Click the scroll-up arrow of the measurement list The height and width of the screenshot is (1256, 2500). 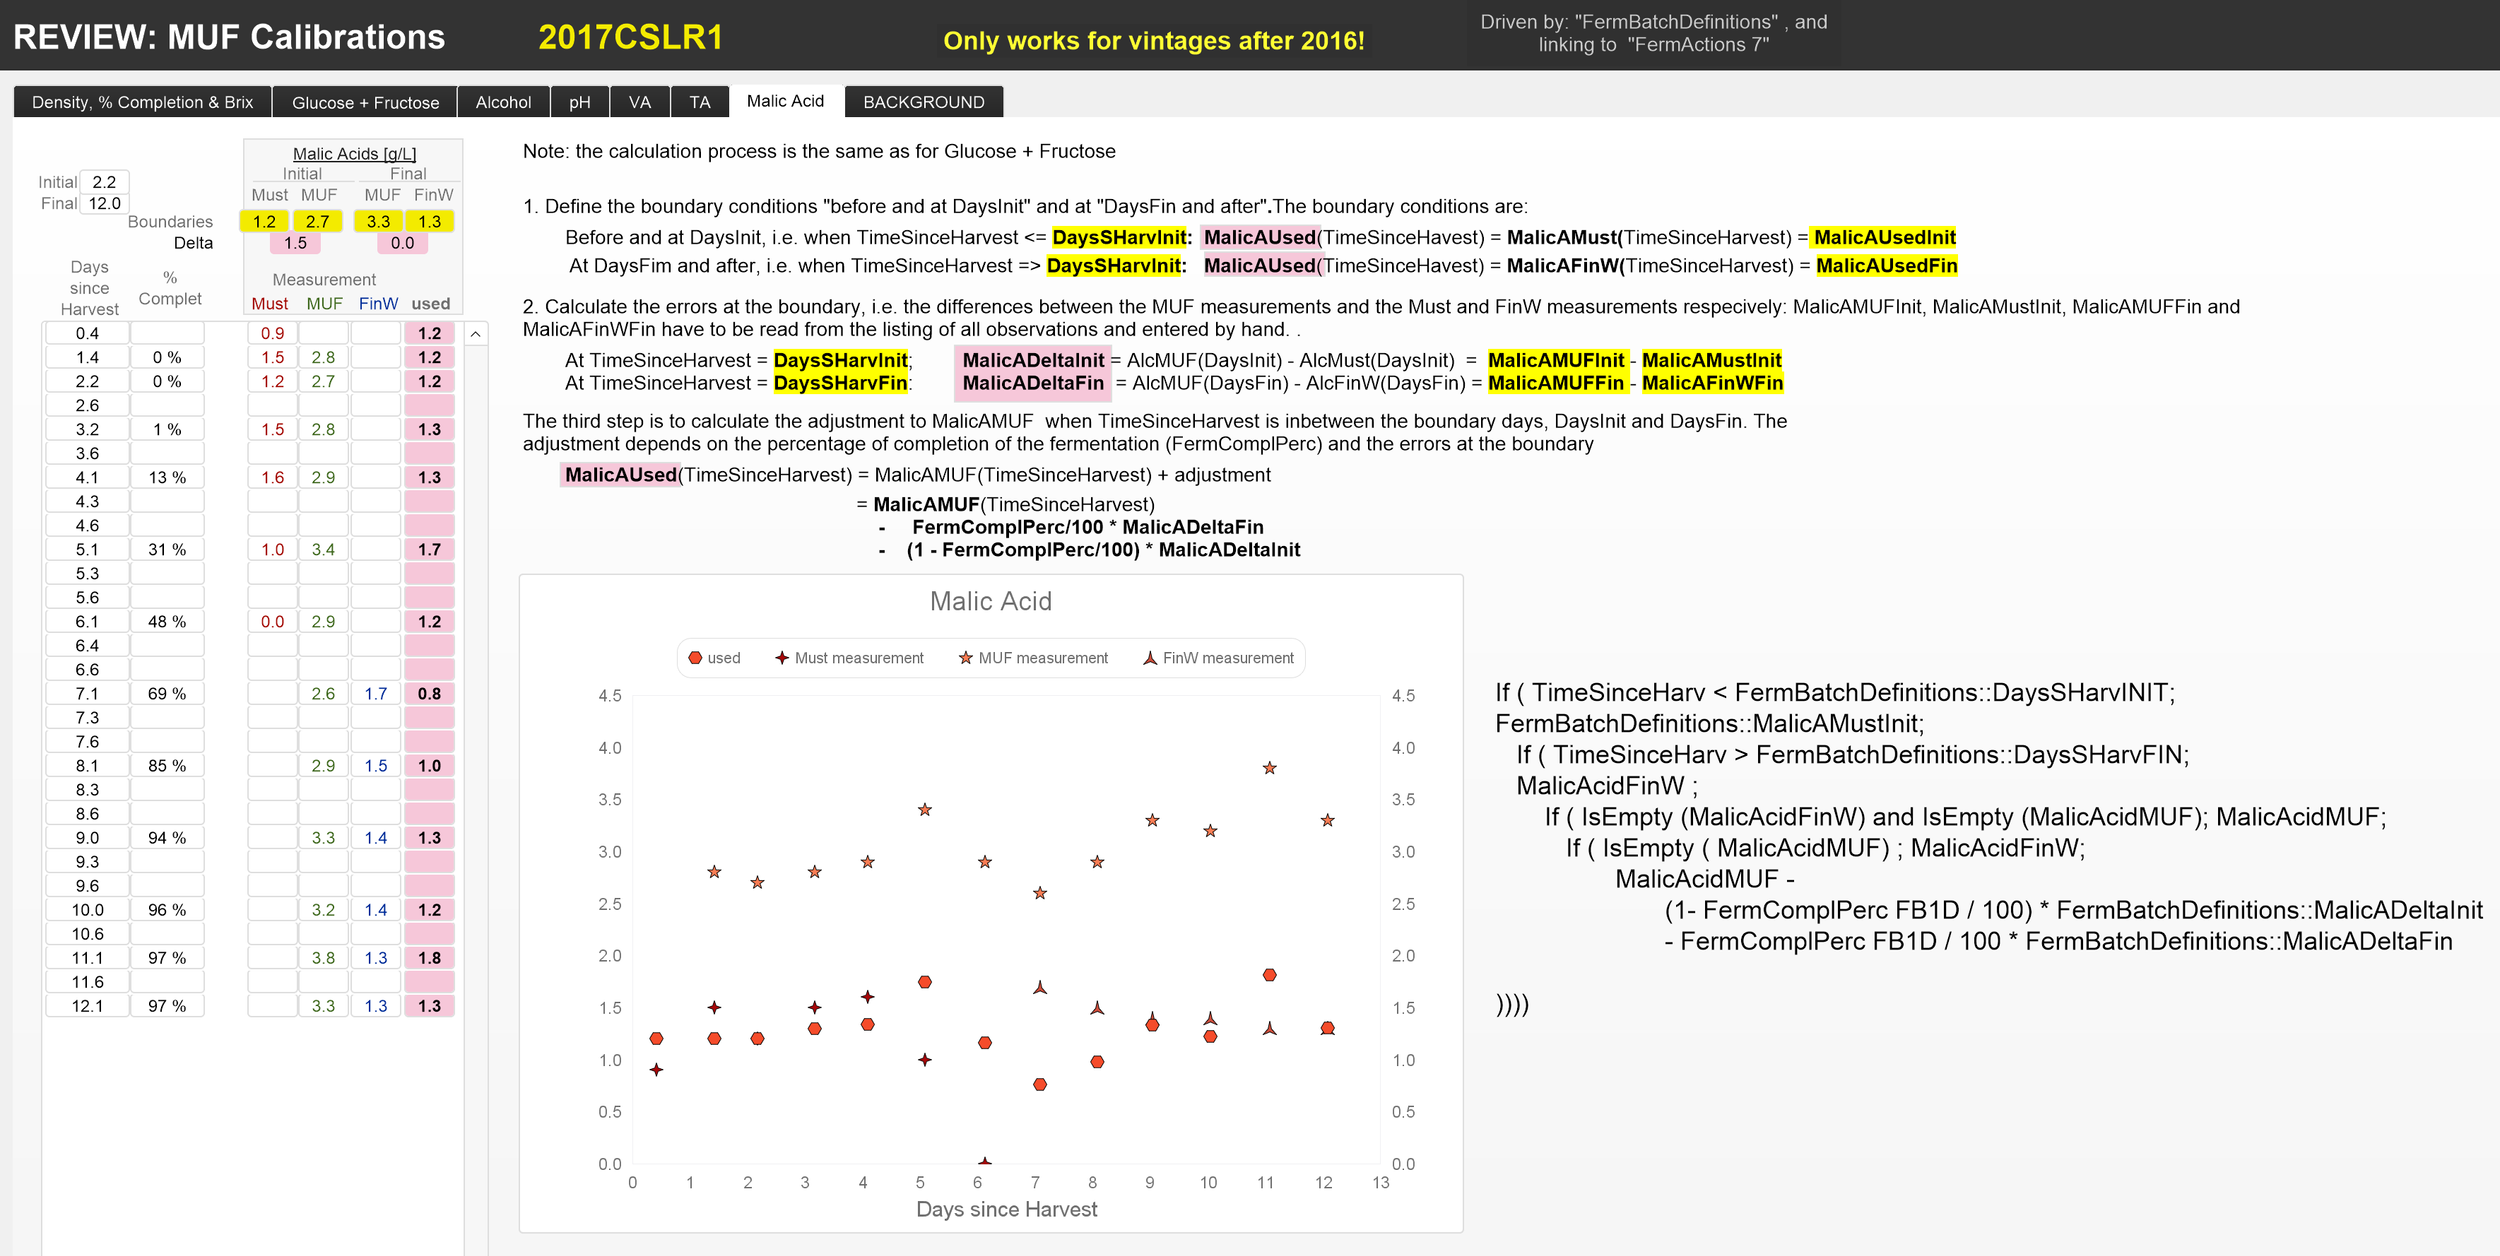(476, 334)
